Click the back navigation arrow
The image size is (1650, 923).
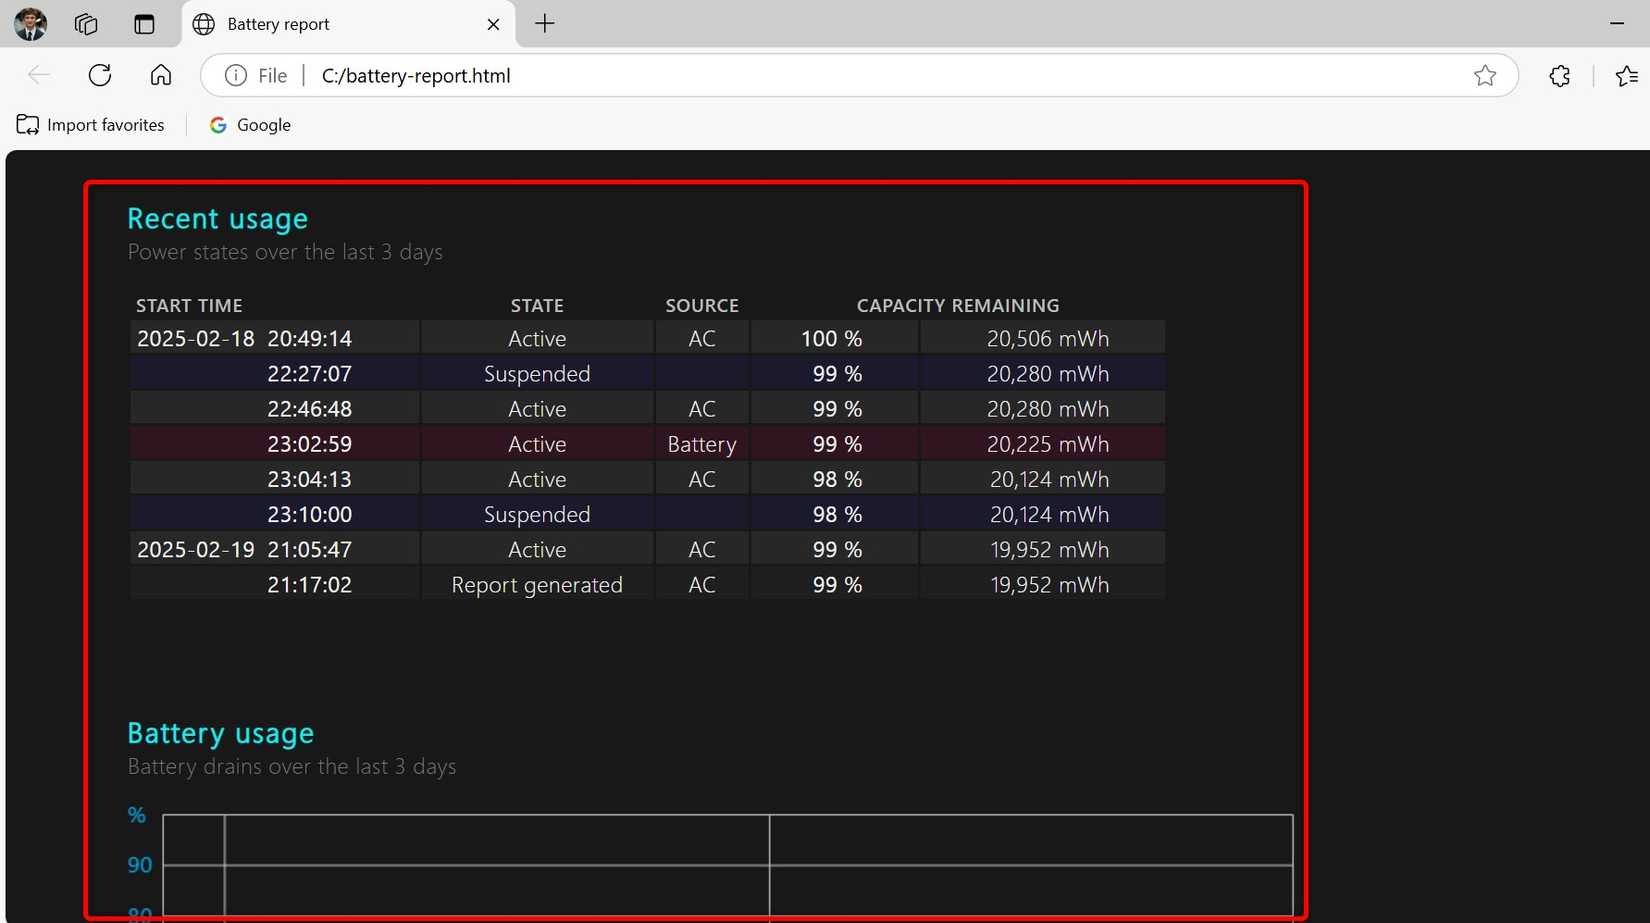pos(38,75)
